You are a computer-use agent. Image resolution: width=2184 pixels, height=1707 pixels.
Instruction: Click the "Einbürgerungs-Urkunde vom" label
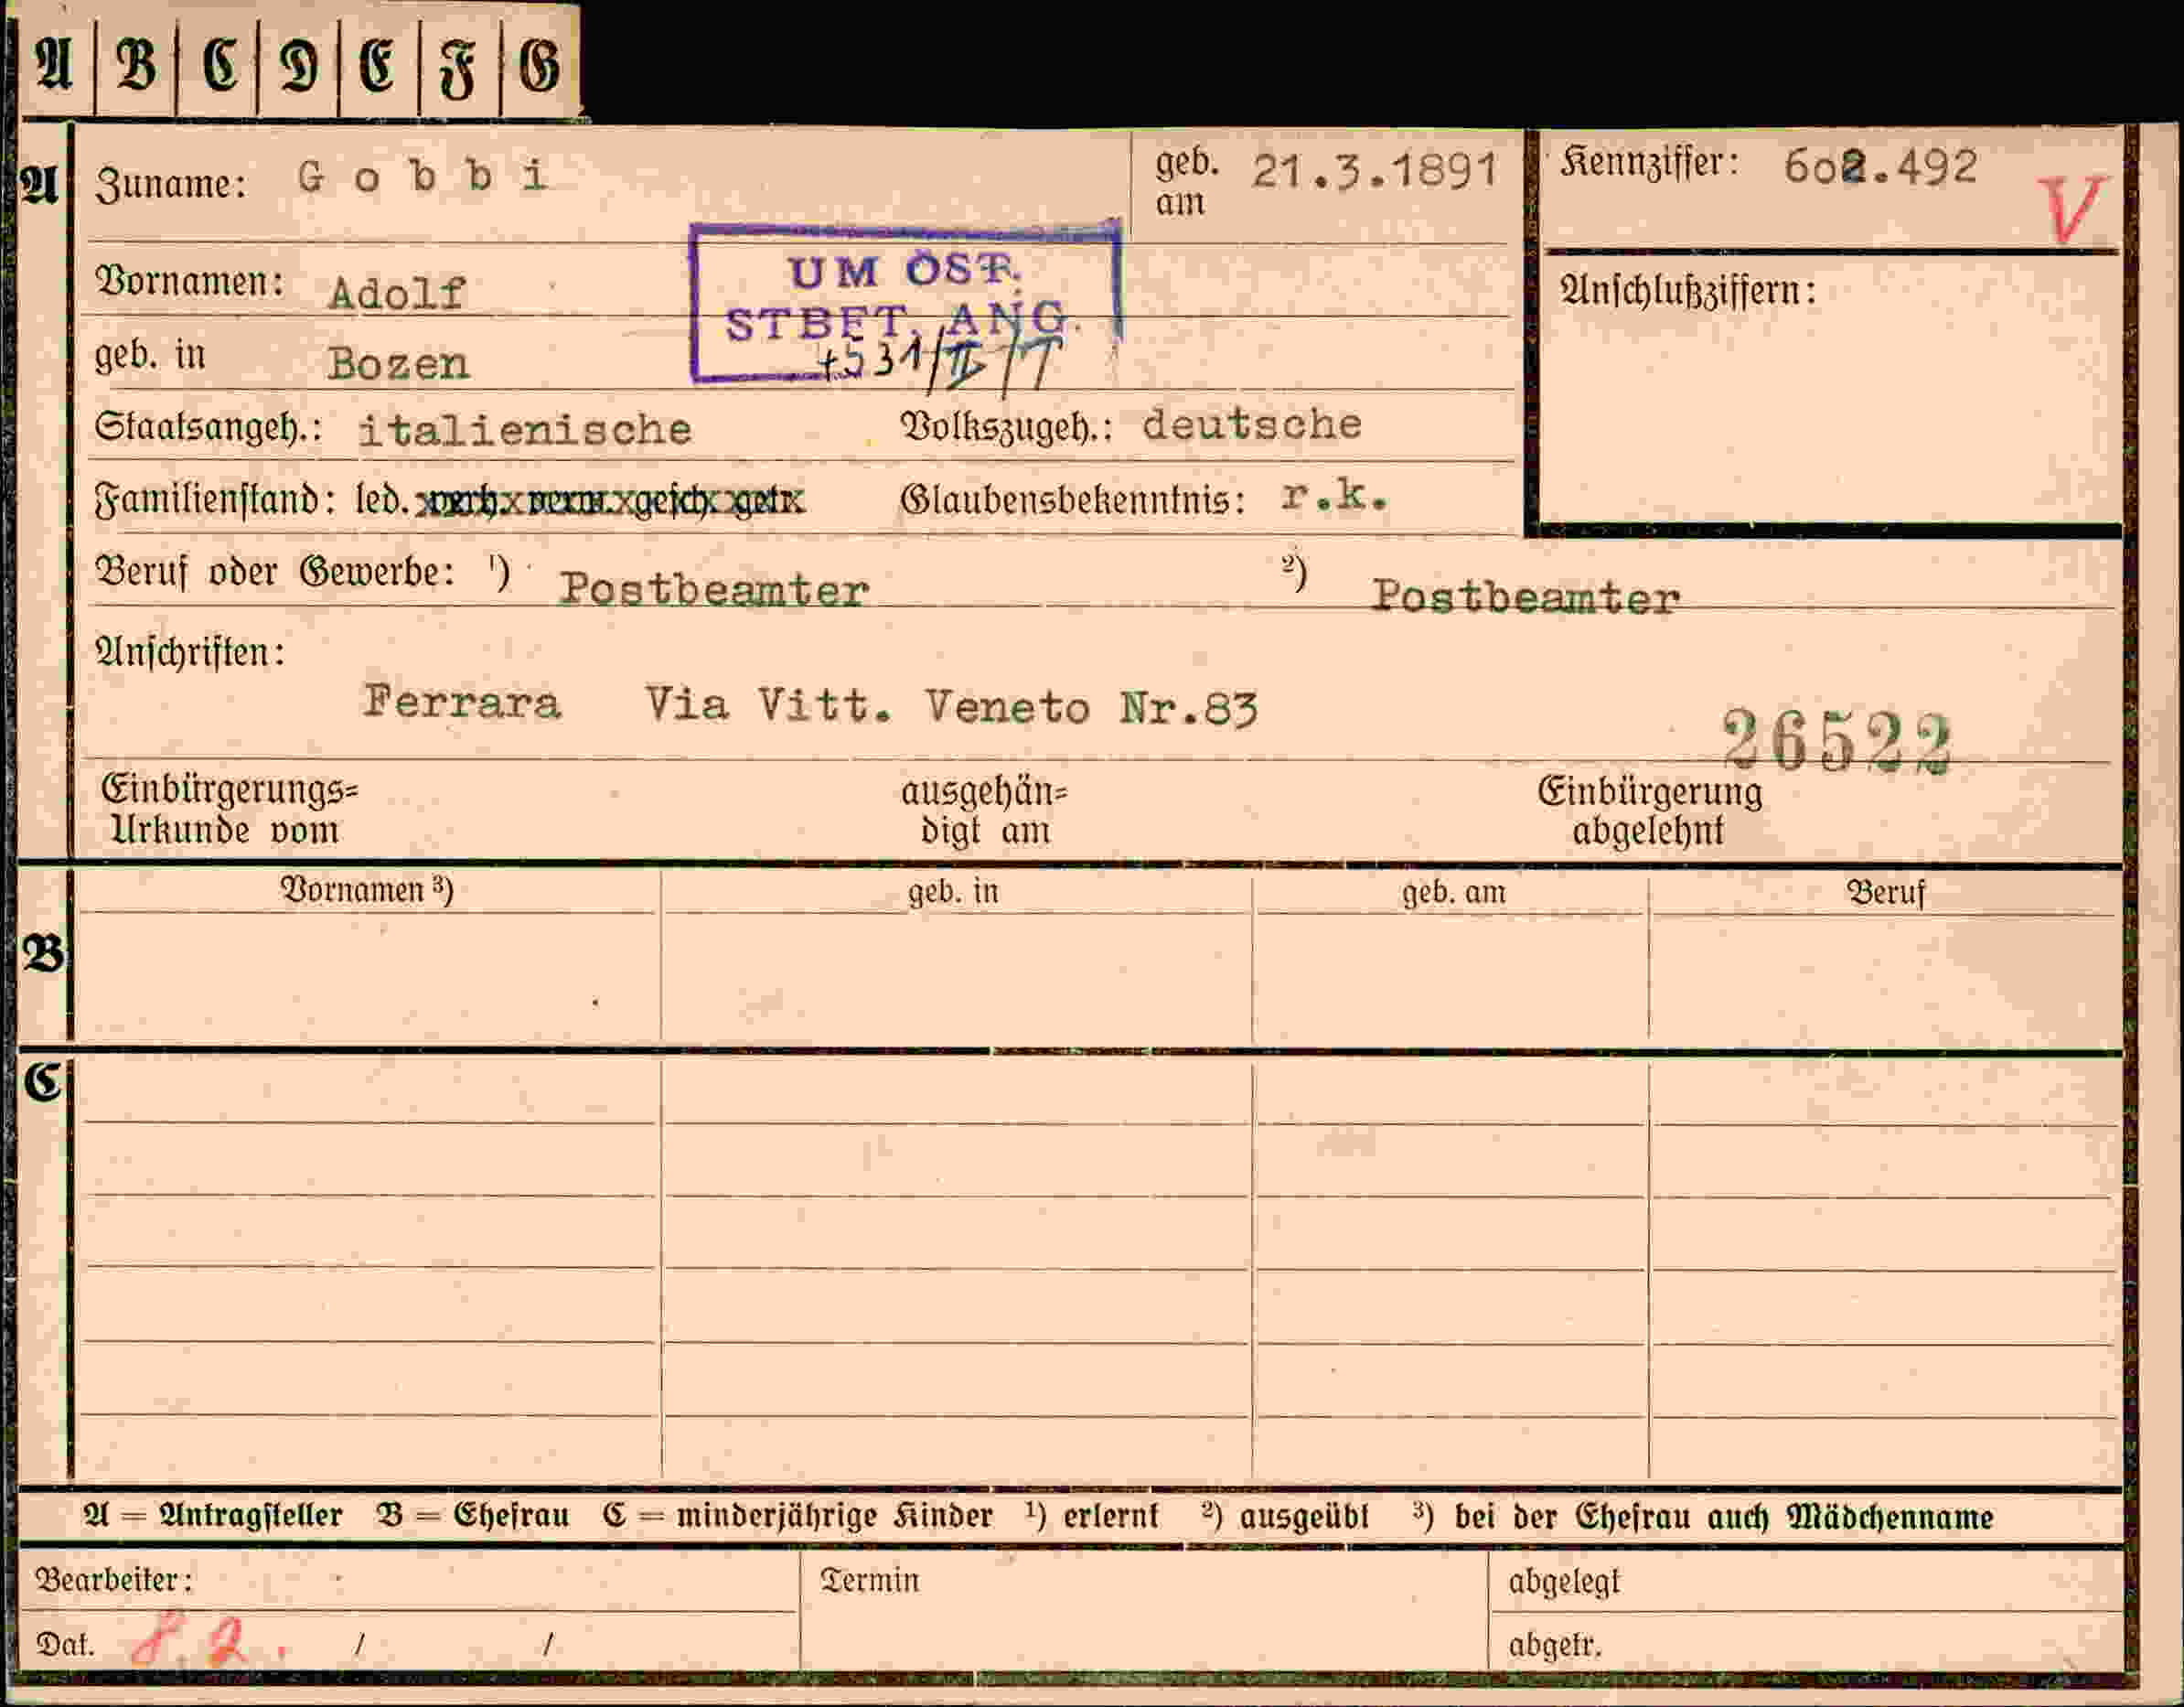pyautogui.click(x=229, y=810)
